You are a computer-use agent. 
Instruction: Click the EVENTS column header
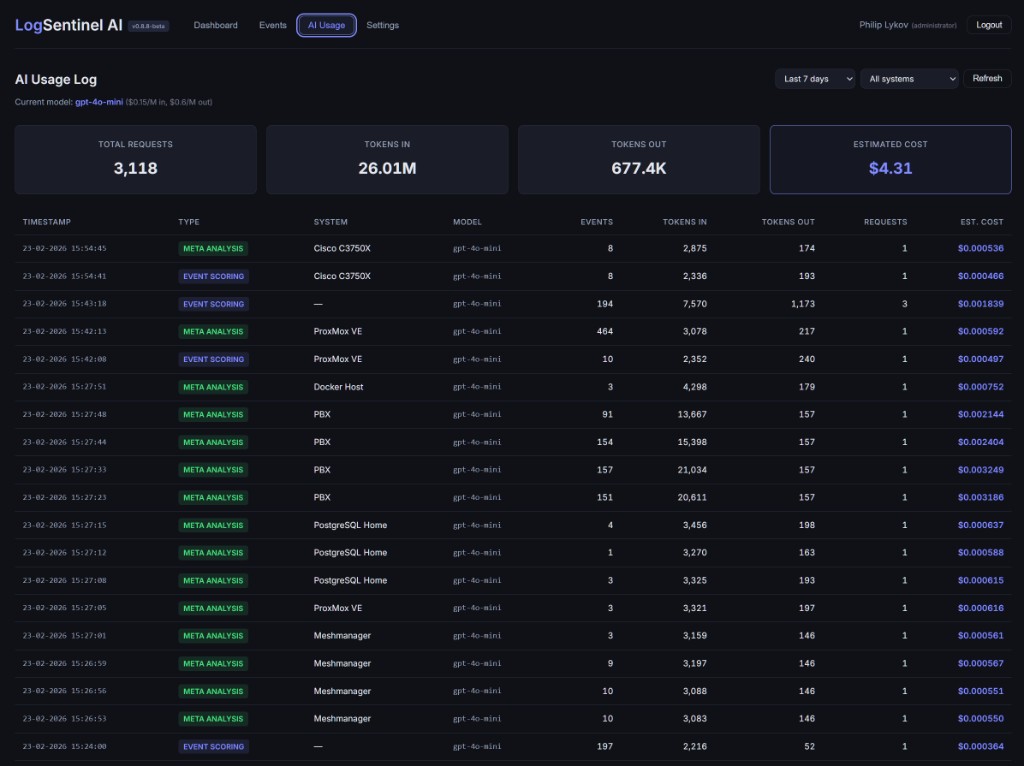point(596,222)
